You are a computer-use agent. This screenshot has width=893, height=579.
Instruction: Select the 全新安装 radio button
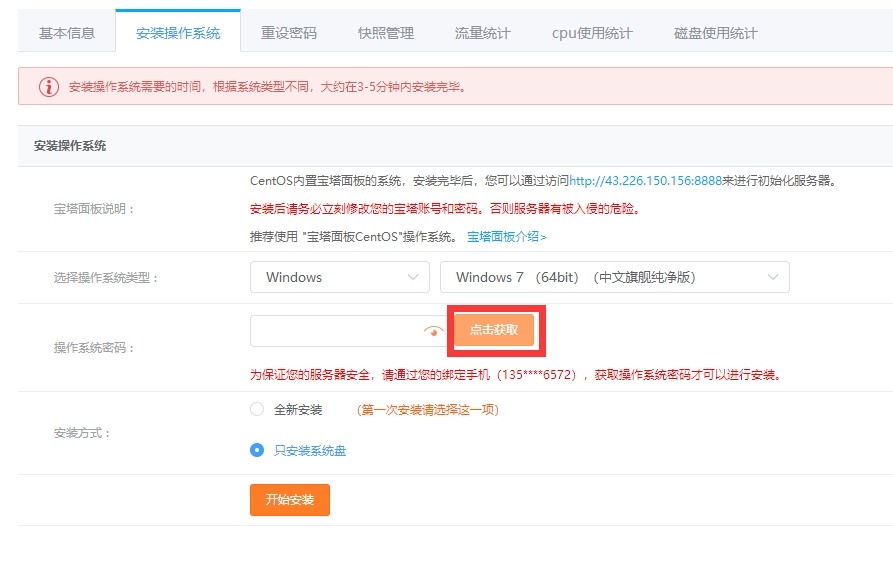click(x=257, y=409)
